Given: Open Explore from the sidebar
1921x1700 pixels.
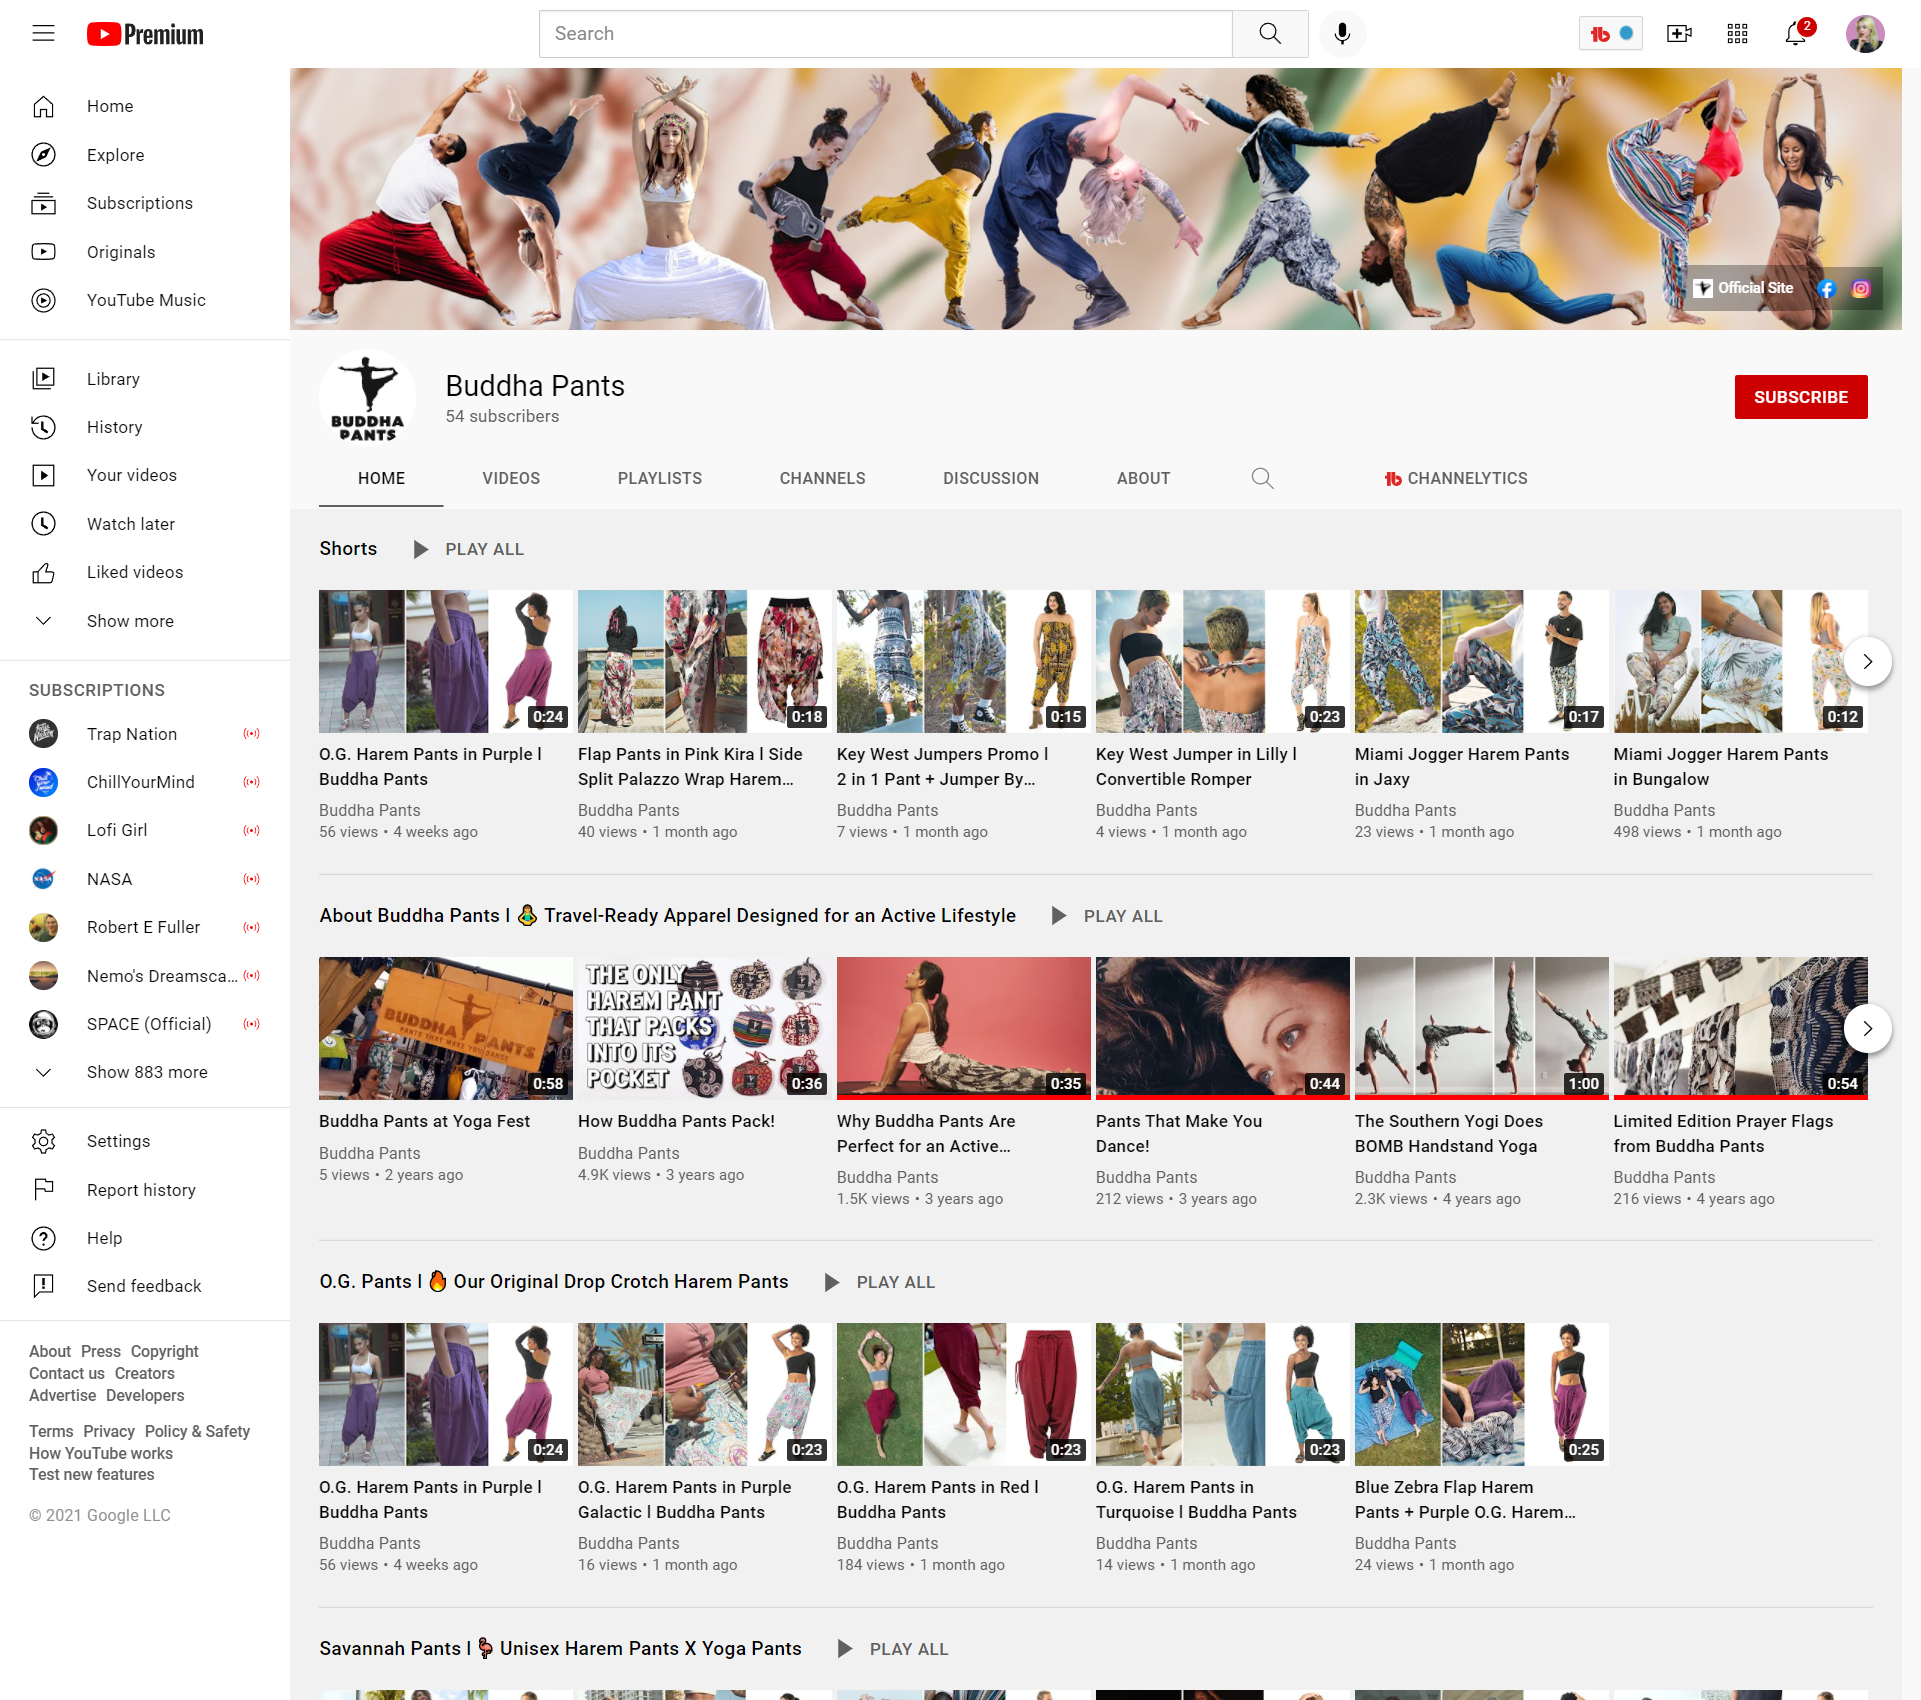Looking at the screenshot, I should click(x=145, y=155).
